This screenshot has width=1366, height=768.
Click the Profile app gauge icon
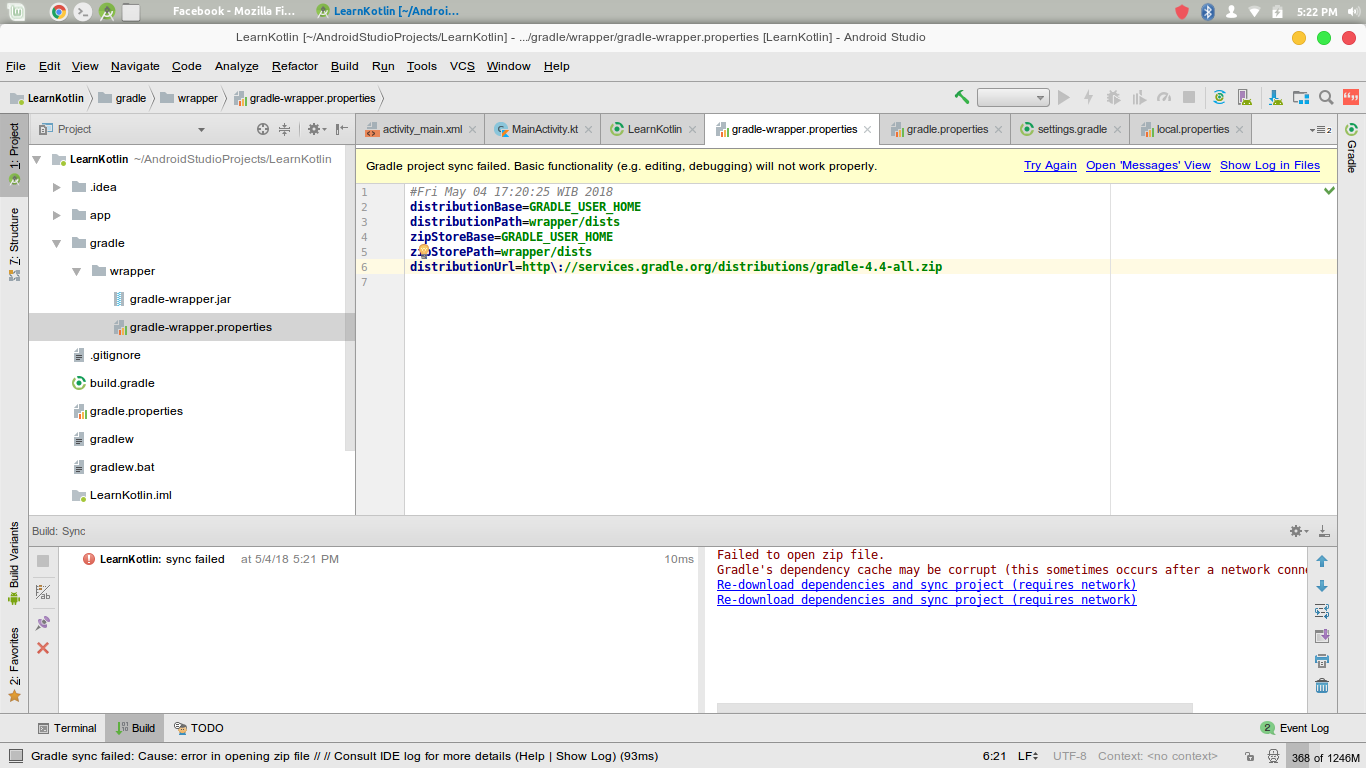click(x=1164, y=97)
